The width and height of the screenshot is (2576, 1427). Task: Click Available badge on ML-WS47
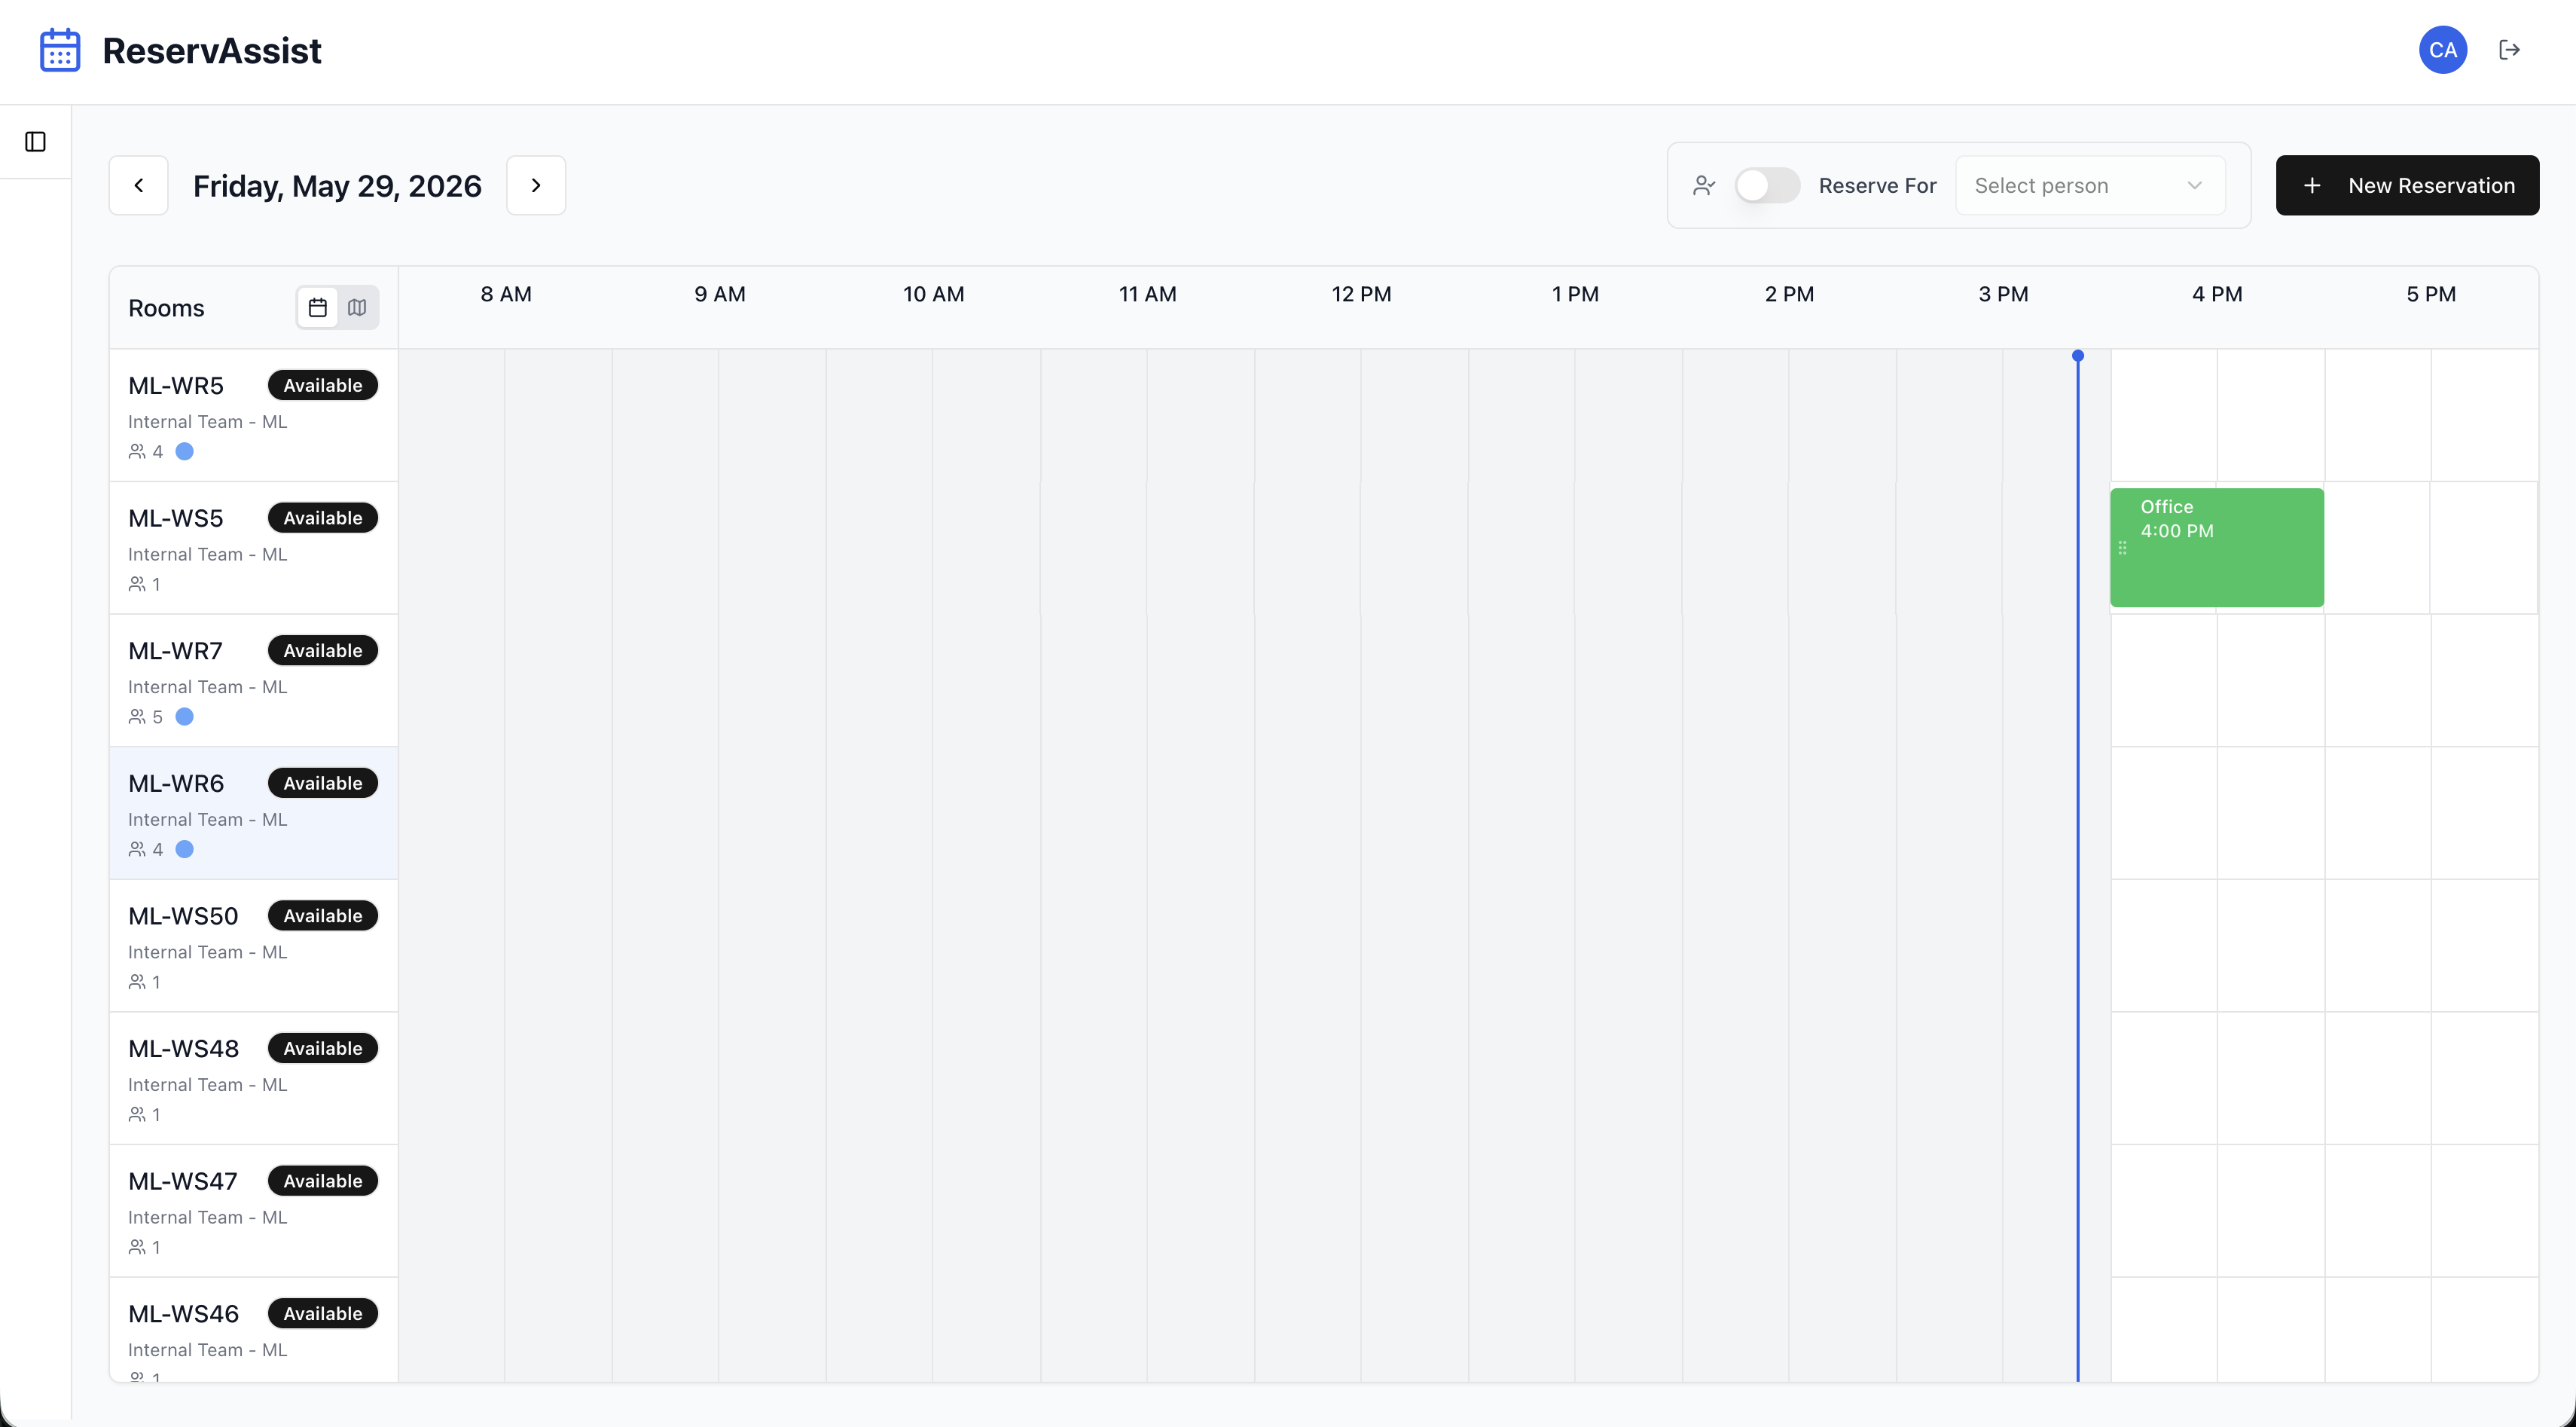[322, 1181]
